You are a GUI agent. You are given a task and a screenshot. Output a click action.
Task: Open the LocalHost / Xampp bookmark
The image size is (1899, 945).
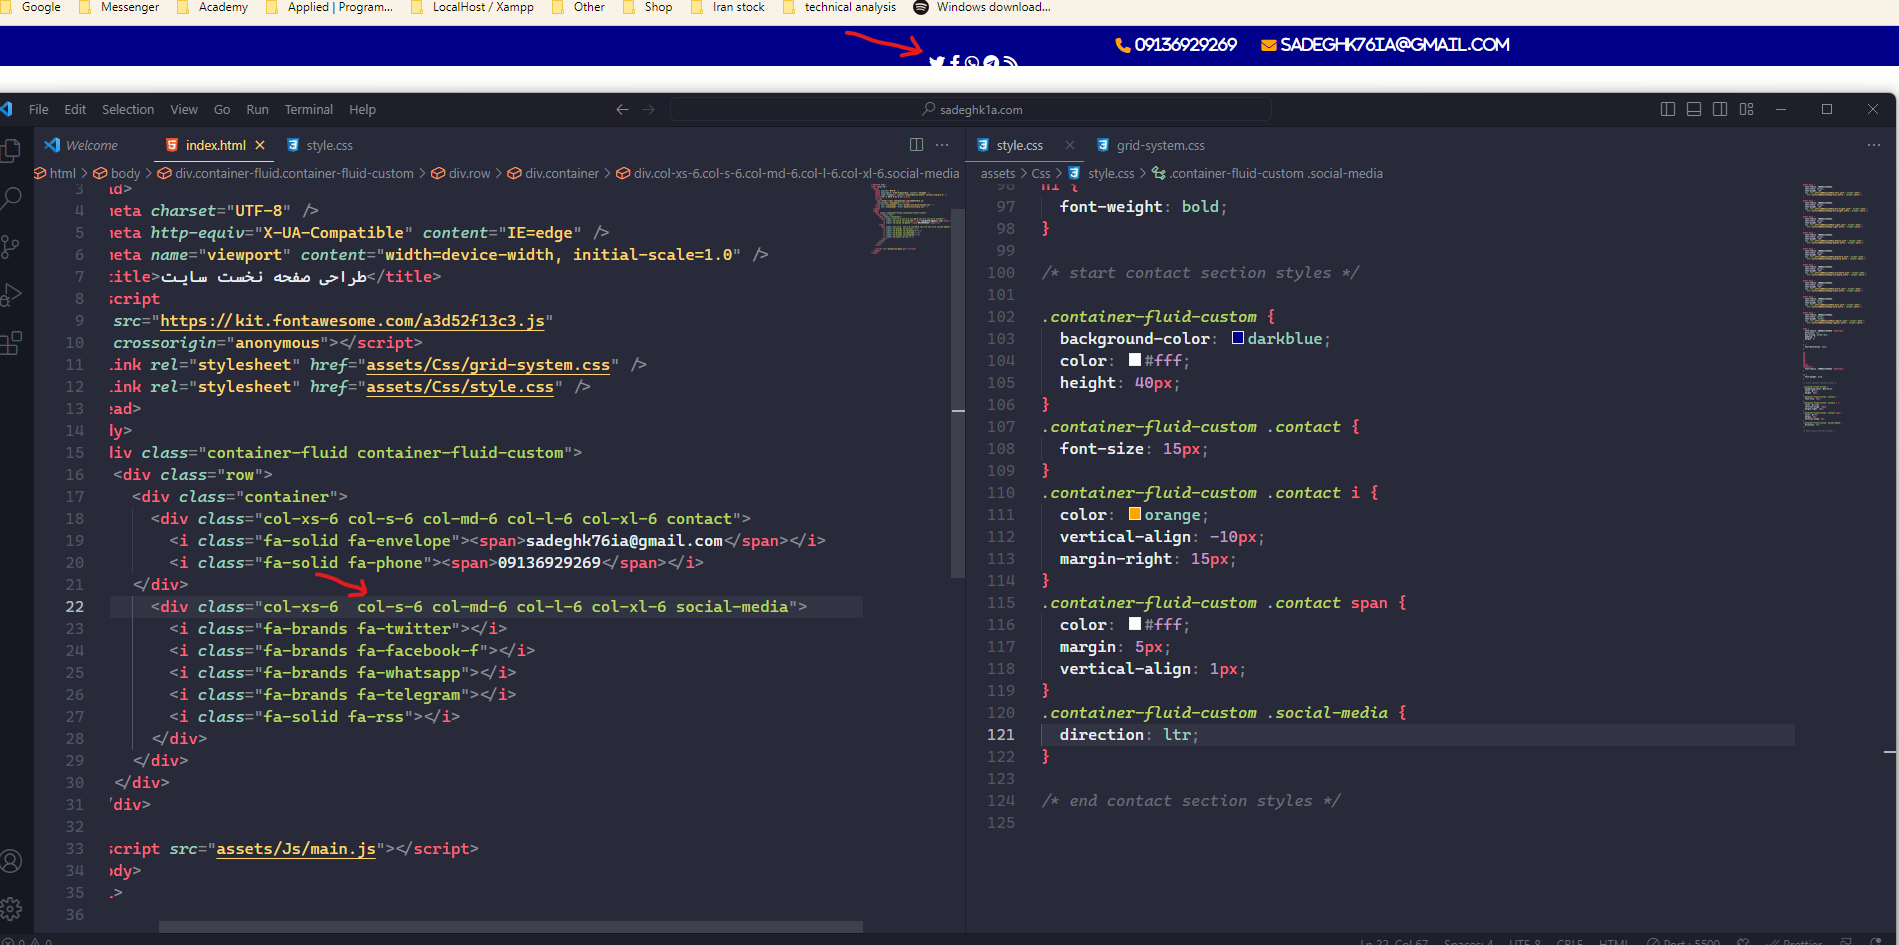click(472, 7)
